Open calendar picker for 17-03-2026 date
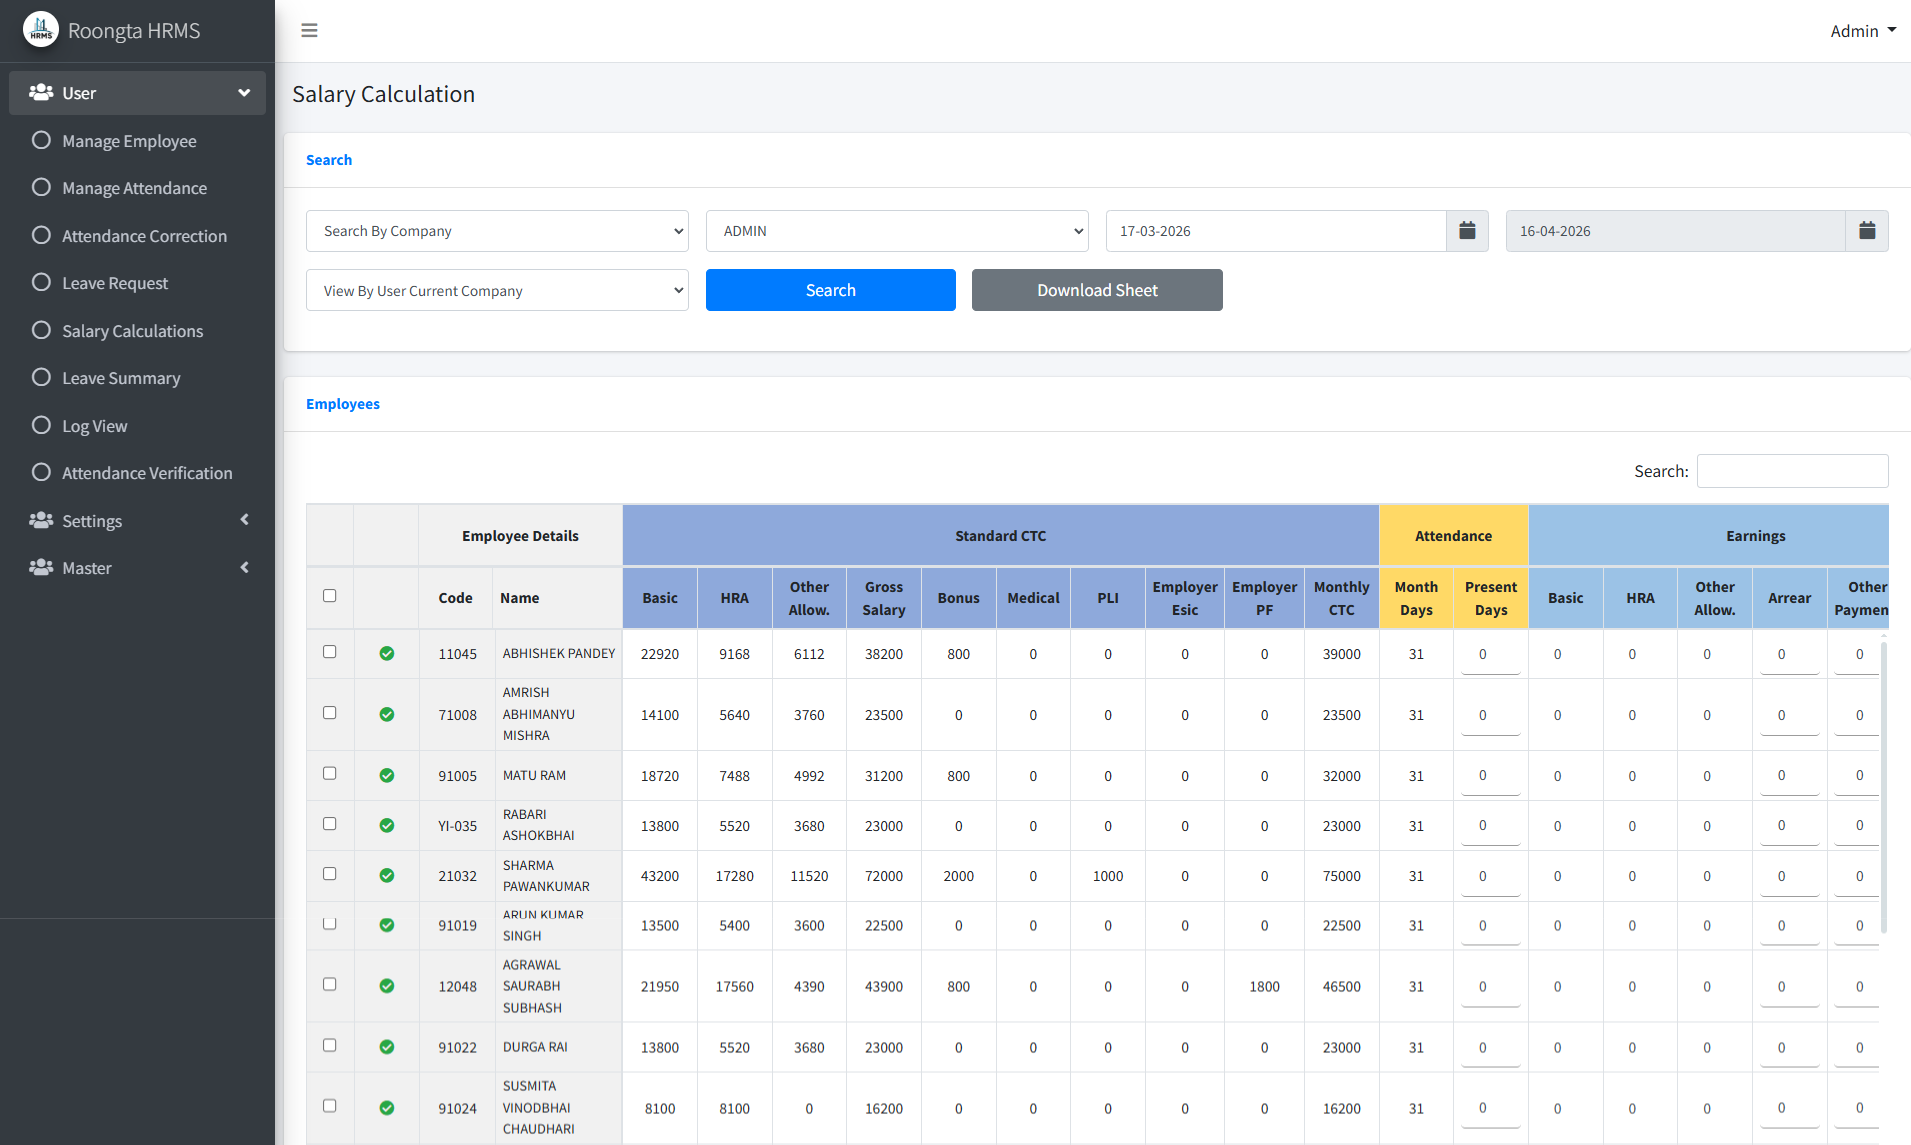Viewport: 1911px width, 1145px height. coord(1467,231)
